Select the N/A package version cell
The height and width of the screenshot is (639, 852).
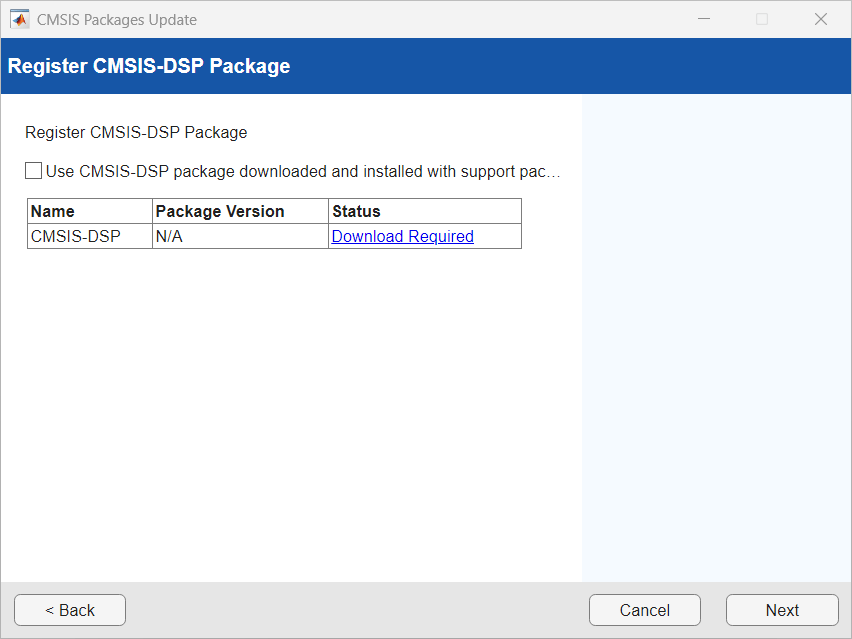[x=240, y=236]
